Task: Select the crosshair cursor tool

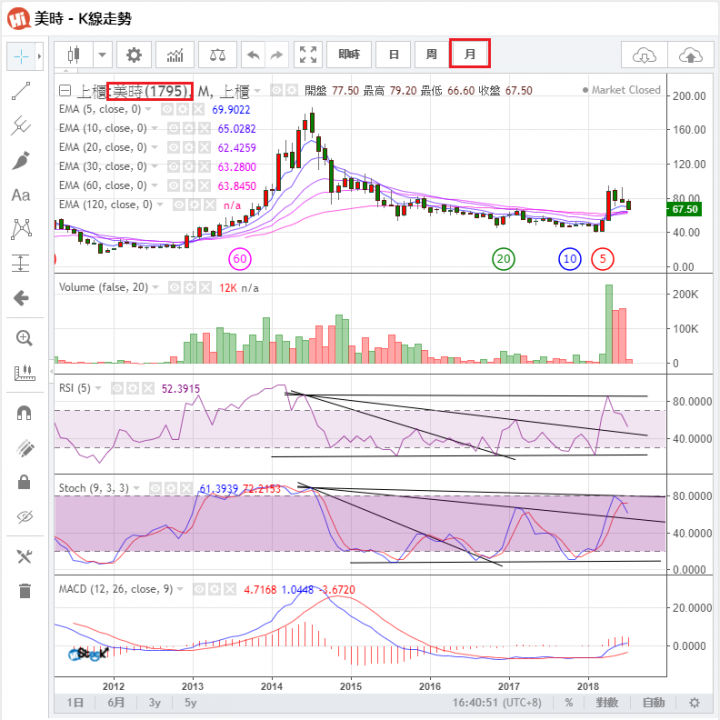Action: point(21,56)
